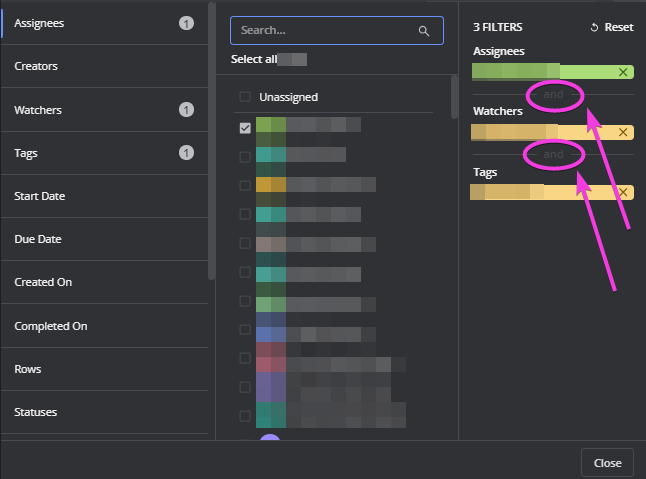Uncheck the selected green assignee checkbox

click(245, 128)
